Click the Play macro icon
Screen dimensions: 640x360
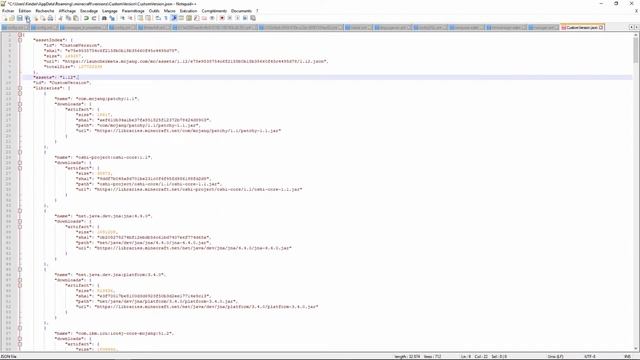(x=238, y=18)
